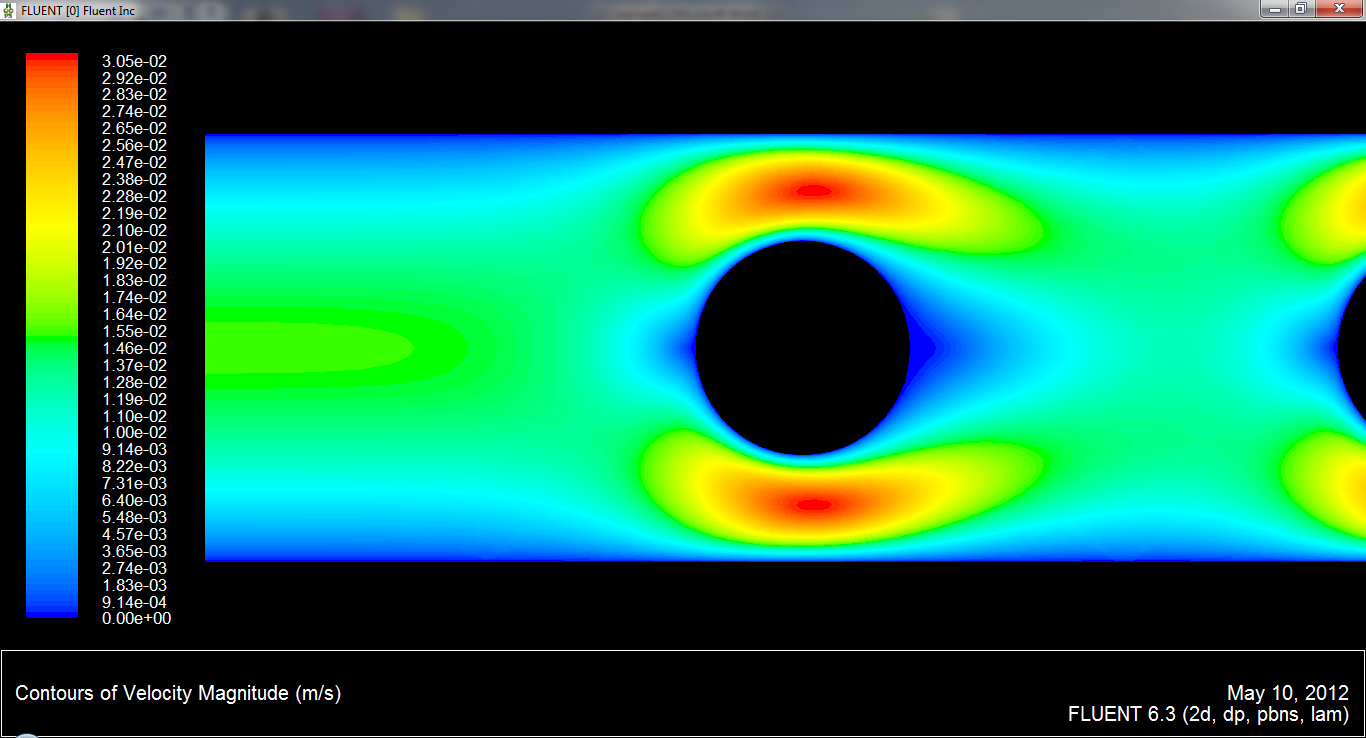The height and width of the screenshot is (738, 1366).
Task: Select legend value 2.01e-02
Action: 135,248
